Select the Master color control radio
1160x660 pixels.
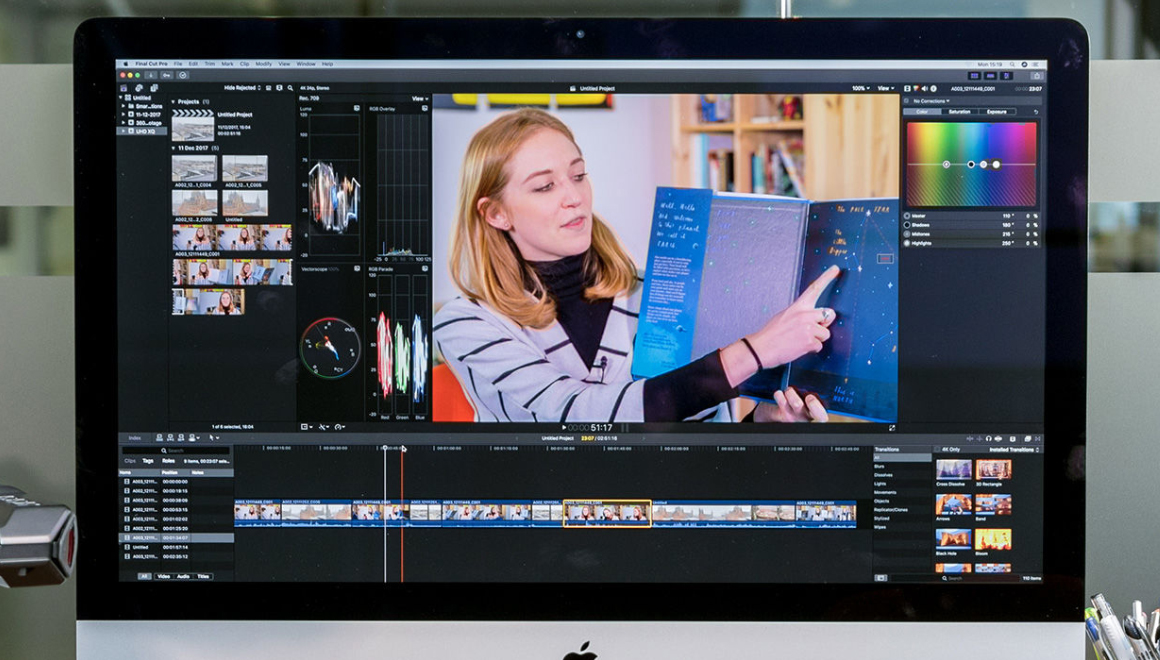[908, 216]
